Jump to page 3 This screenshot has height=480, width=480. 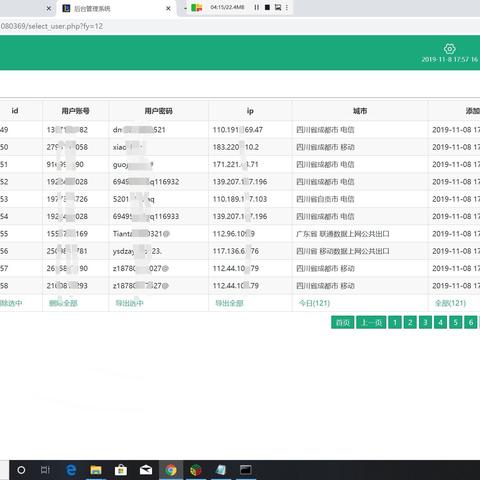click(x=425, y=322)
